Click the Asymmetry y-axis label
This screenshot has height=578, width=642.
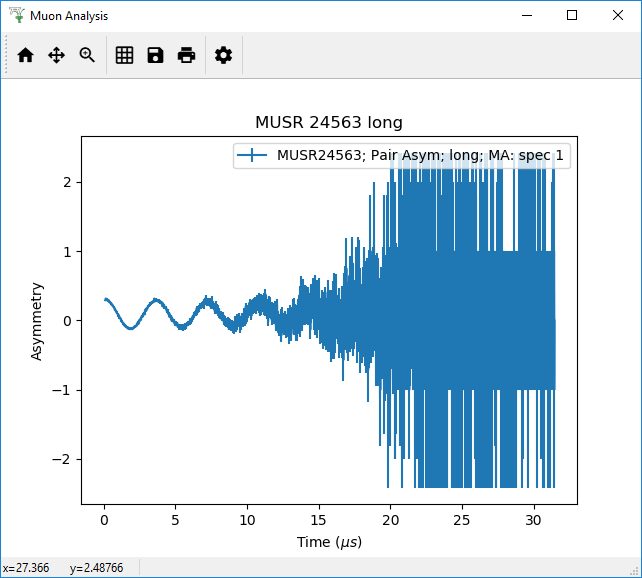(37, 321)
